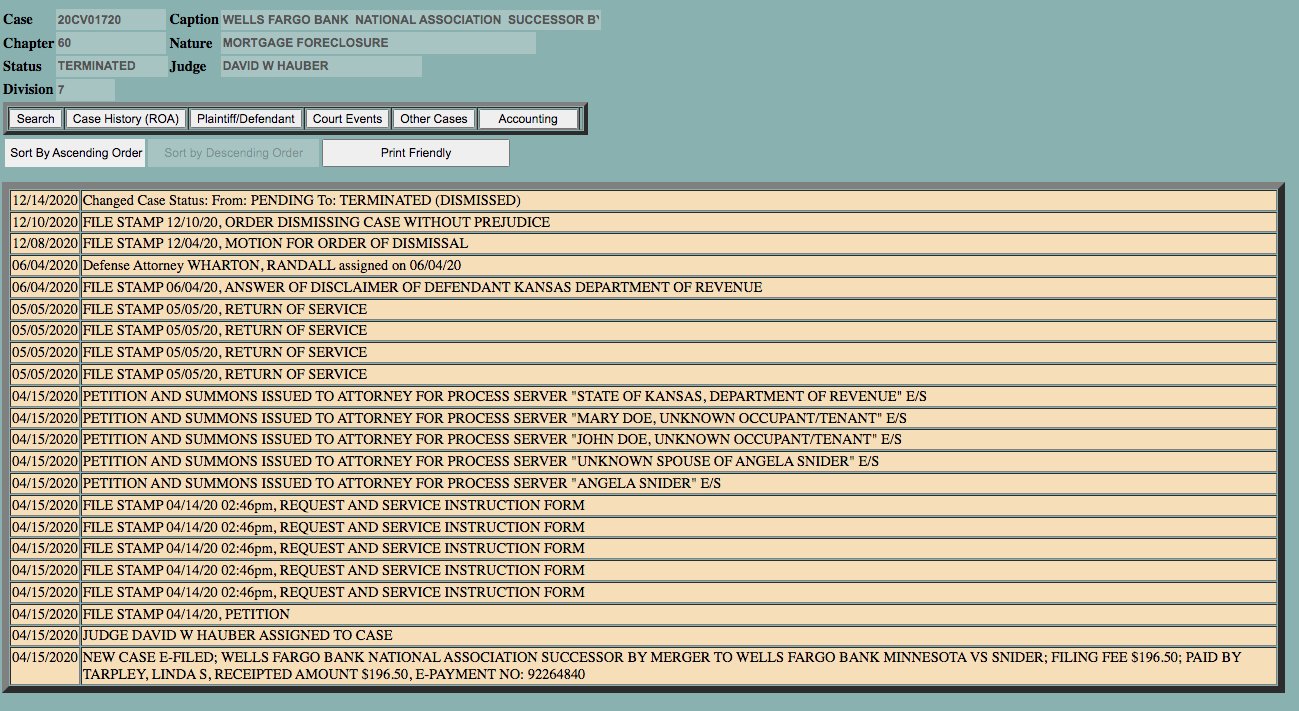Viewport: 1299px width, 711px height.
Task: Click the New Case E-Filed entry
Action: click(x=679, y=666)
